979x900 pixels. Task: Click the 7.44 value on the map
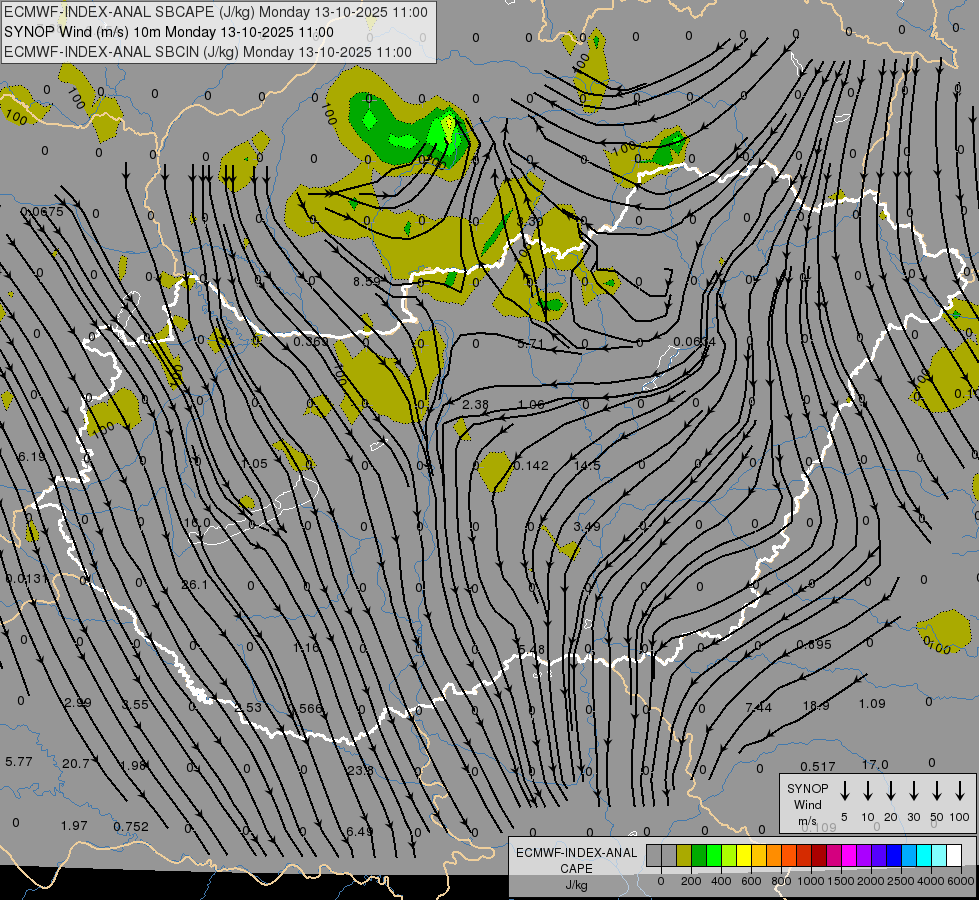tap(759, 707)
